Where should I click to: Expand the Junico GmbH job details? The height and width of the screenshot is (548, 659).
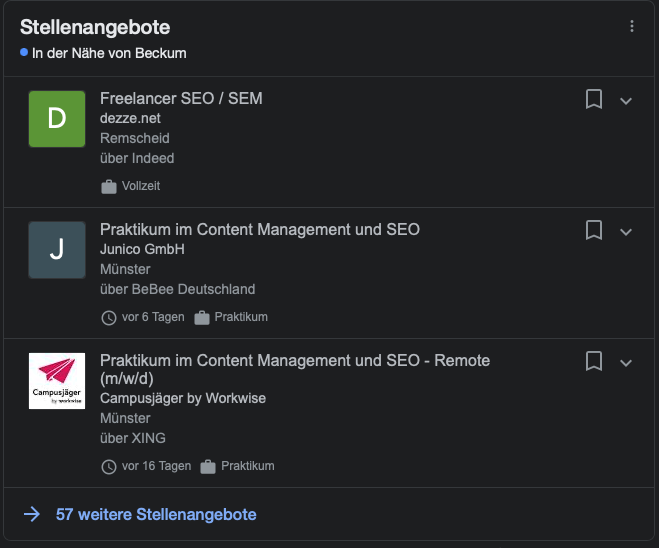tap(626, 231)
